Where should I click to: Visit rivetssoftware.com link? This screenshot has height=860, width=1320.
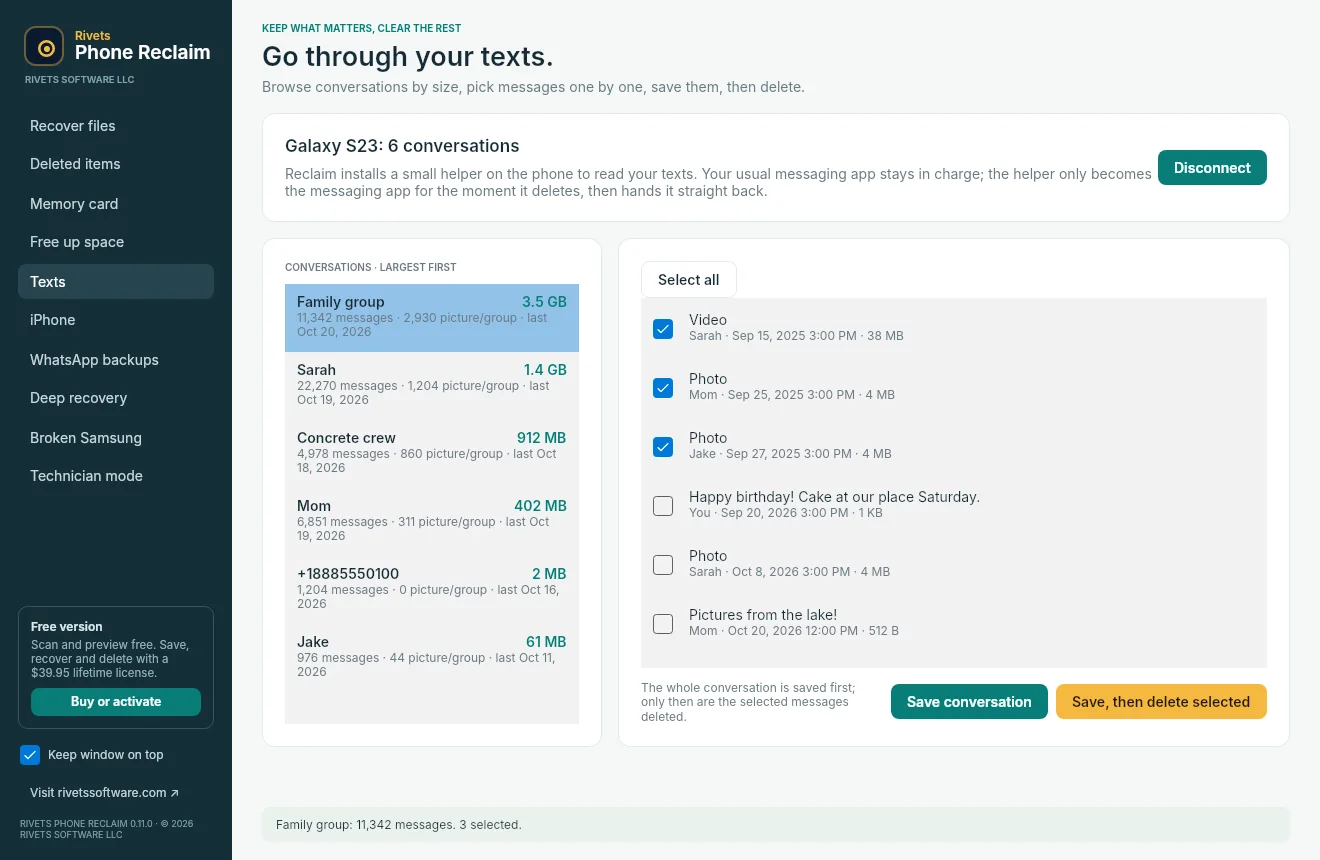(105, 793)
